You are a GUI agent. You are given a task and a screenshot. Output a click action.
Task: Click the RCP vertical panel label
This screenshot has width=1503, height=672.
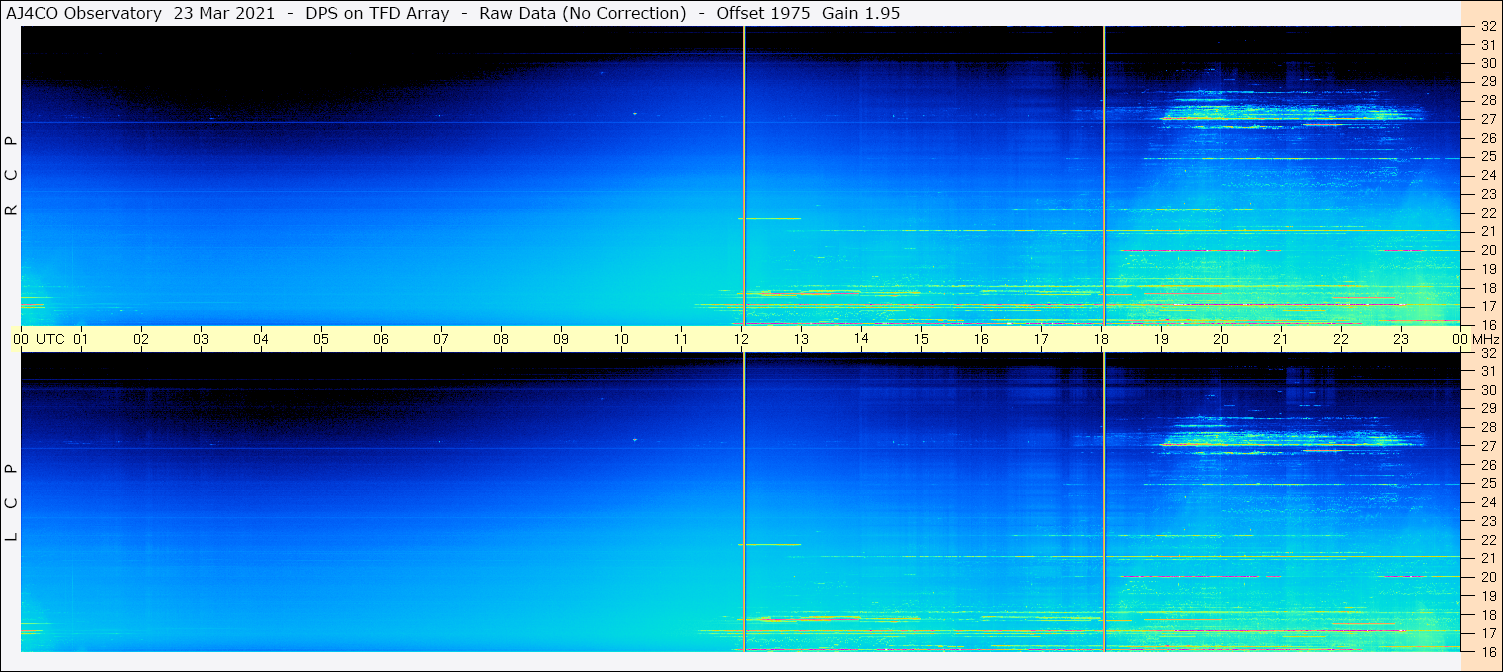pos(11,175)
